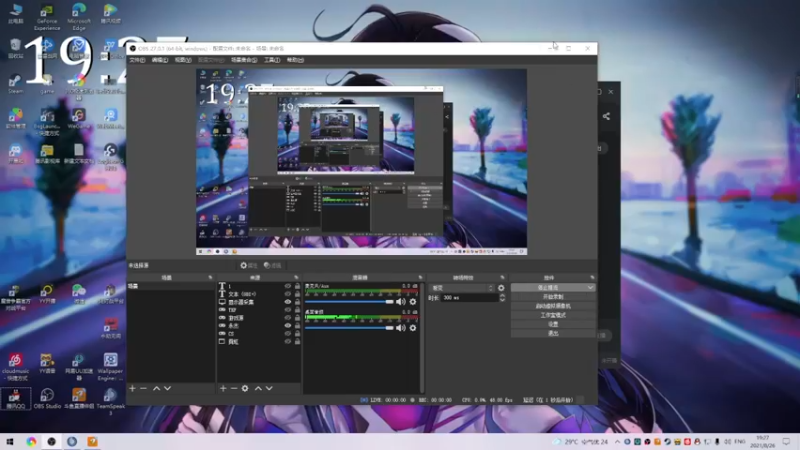Image resolution: width=800 pixels, height=450 pixels.
Task: Toggle lock on the first source
Action: point(296,287)
